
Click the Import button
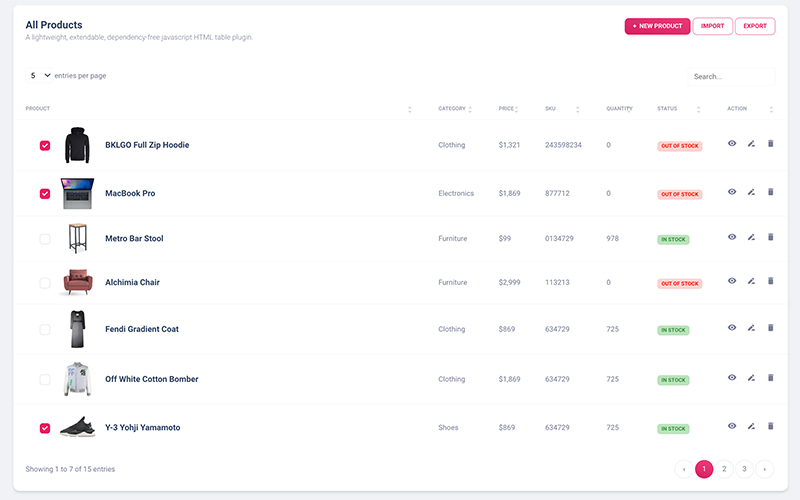click(713, 26)
